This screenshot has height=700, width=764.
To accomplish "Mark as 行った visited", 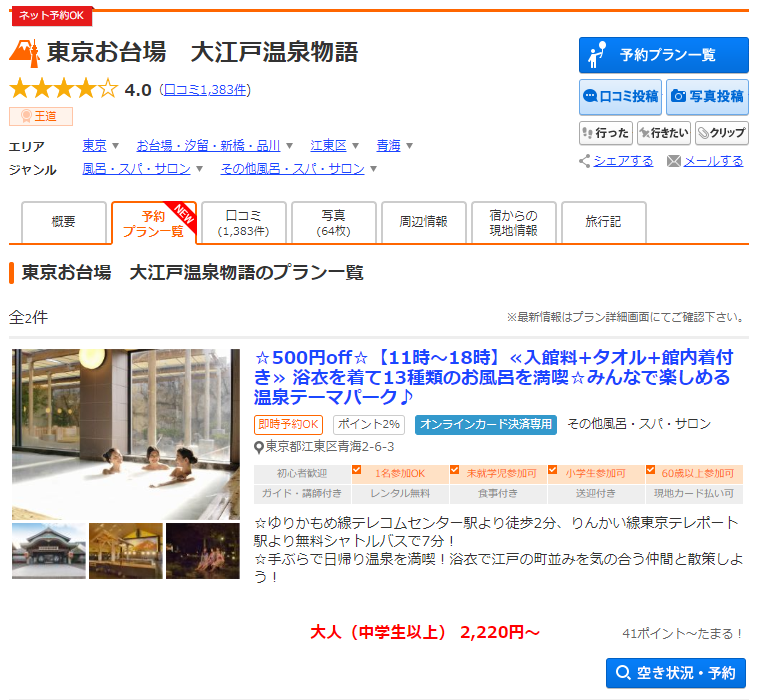I will tap(605, 133).
